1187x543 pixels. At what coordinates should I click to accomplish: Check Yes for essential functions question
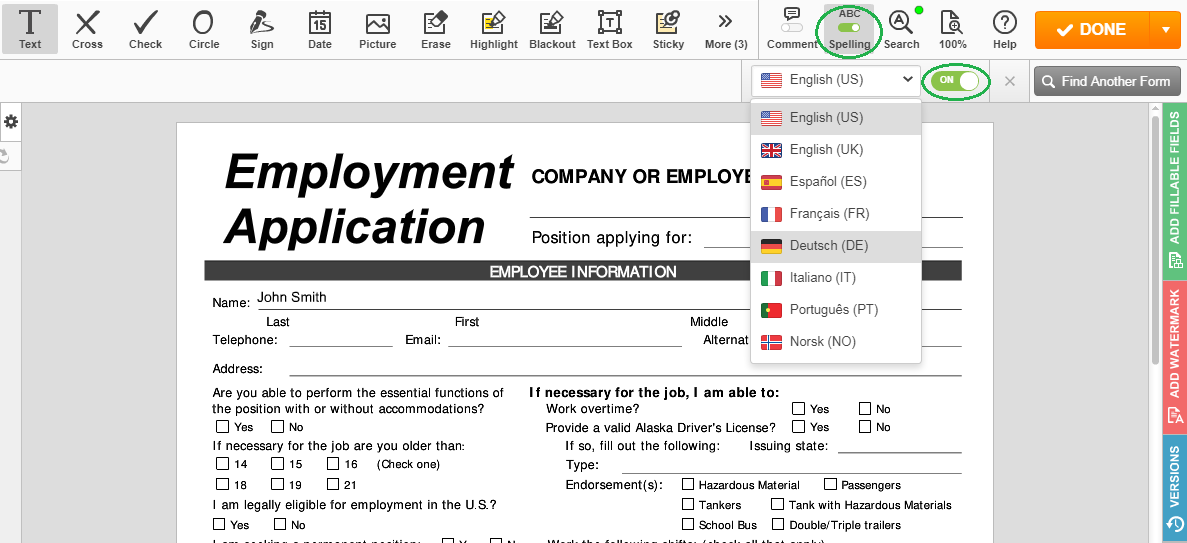(222, 426)
